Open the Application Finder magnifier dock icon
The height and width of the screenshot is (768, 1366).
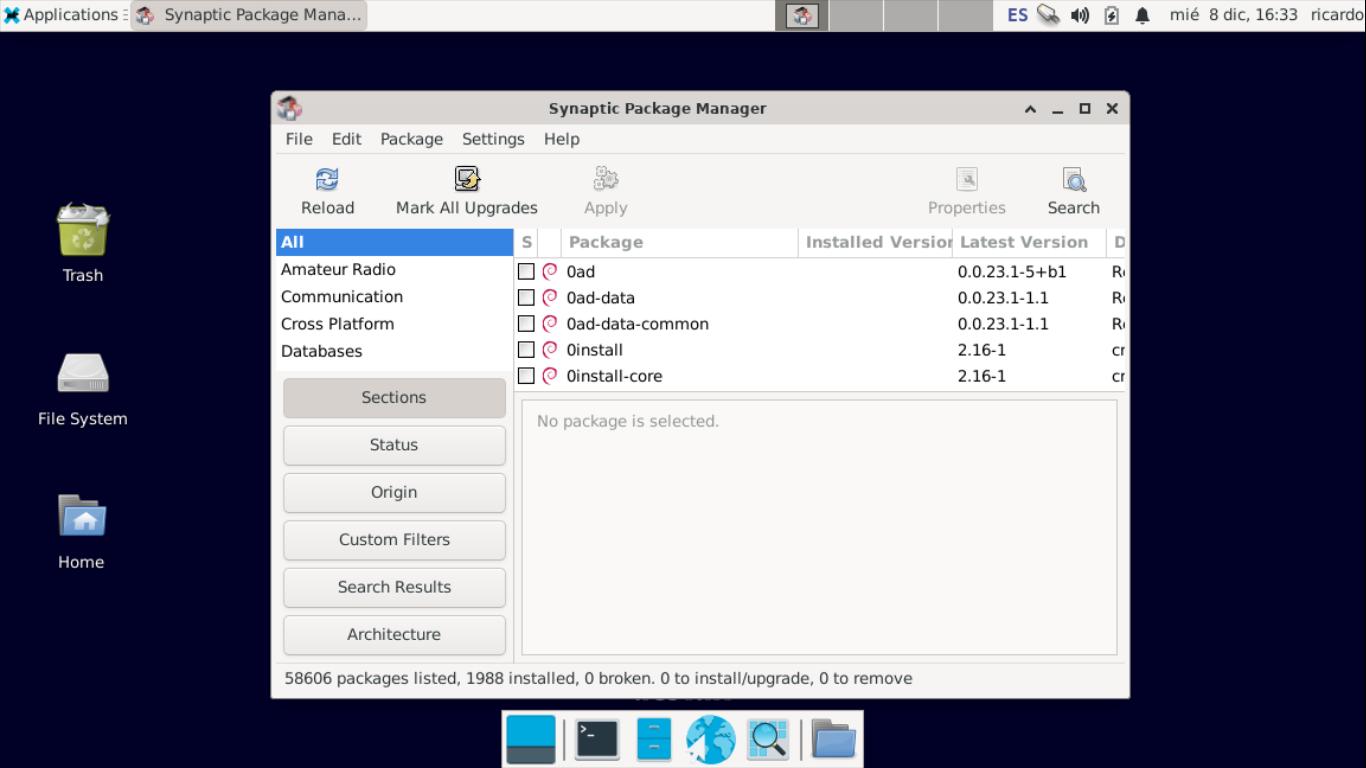[x=767, y=740]
